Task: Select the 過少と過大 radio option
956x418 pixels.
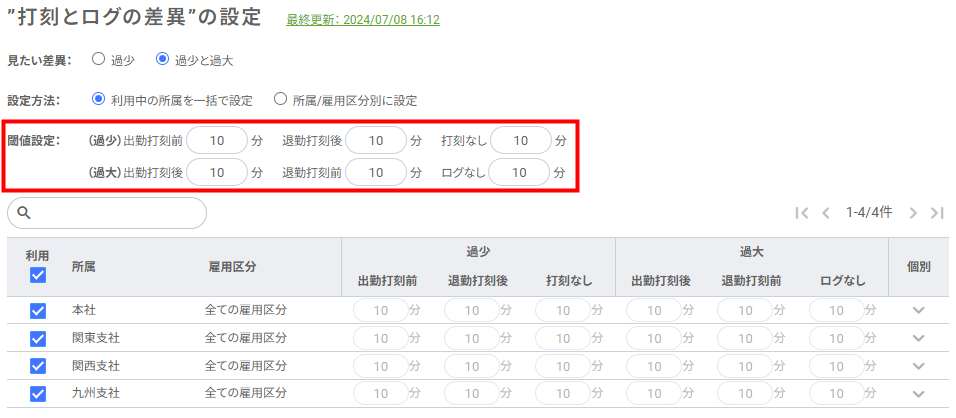Action: [x=163, y=59]
